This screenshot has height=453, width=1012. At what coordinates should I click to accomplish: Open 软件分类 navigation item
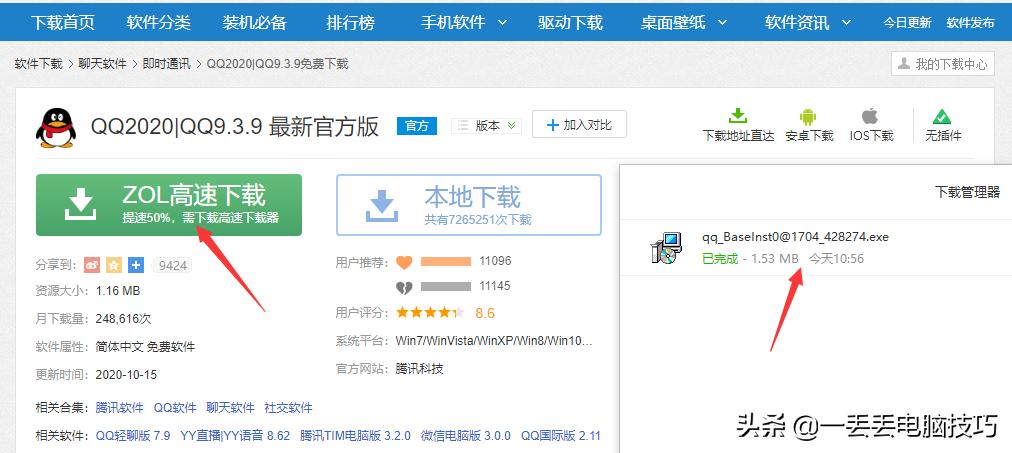pyautogui.click(x=158, y=23)
